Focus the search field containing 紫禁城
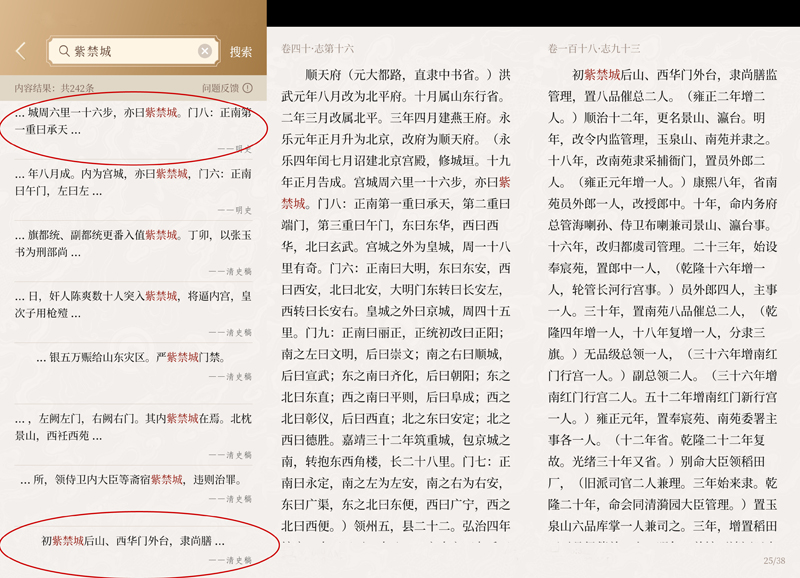 134,51
